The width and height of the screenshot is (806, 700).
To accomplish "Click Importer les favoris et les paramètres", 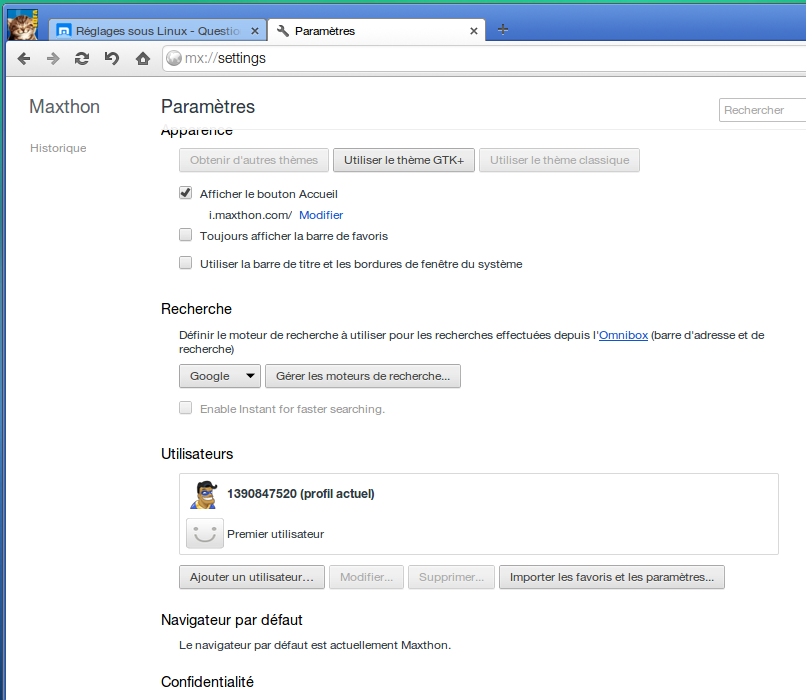I will [x=612, y=577].
